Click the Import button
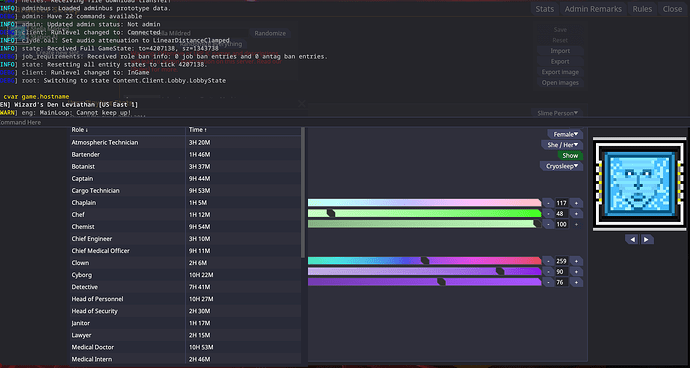This screenshot has width=690, height=368. [560, 51]
